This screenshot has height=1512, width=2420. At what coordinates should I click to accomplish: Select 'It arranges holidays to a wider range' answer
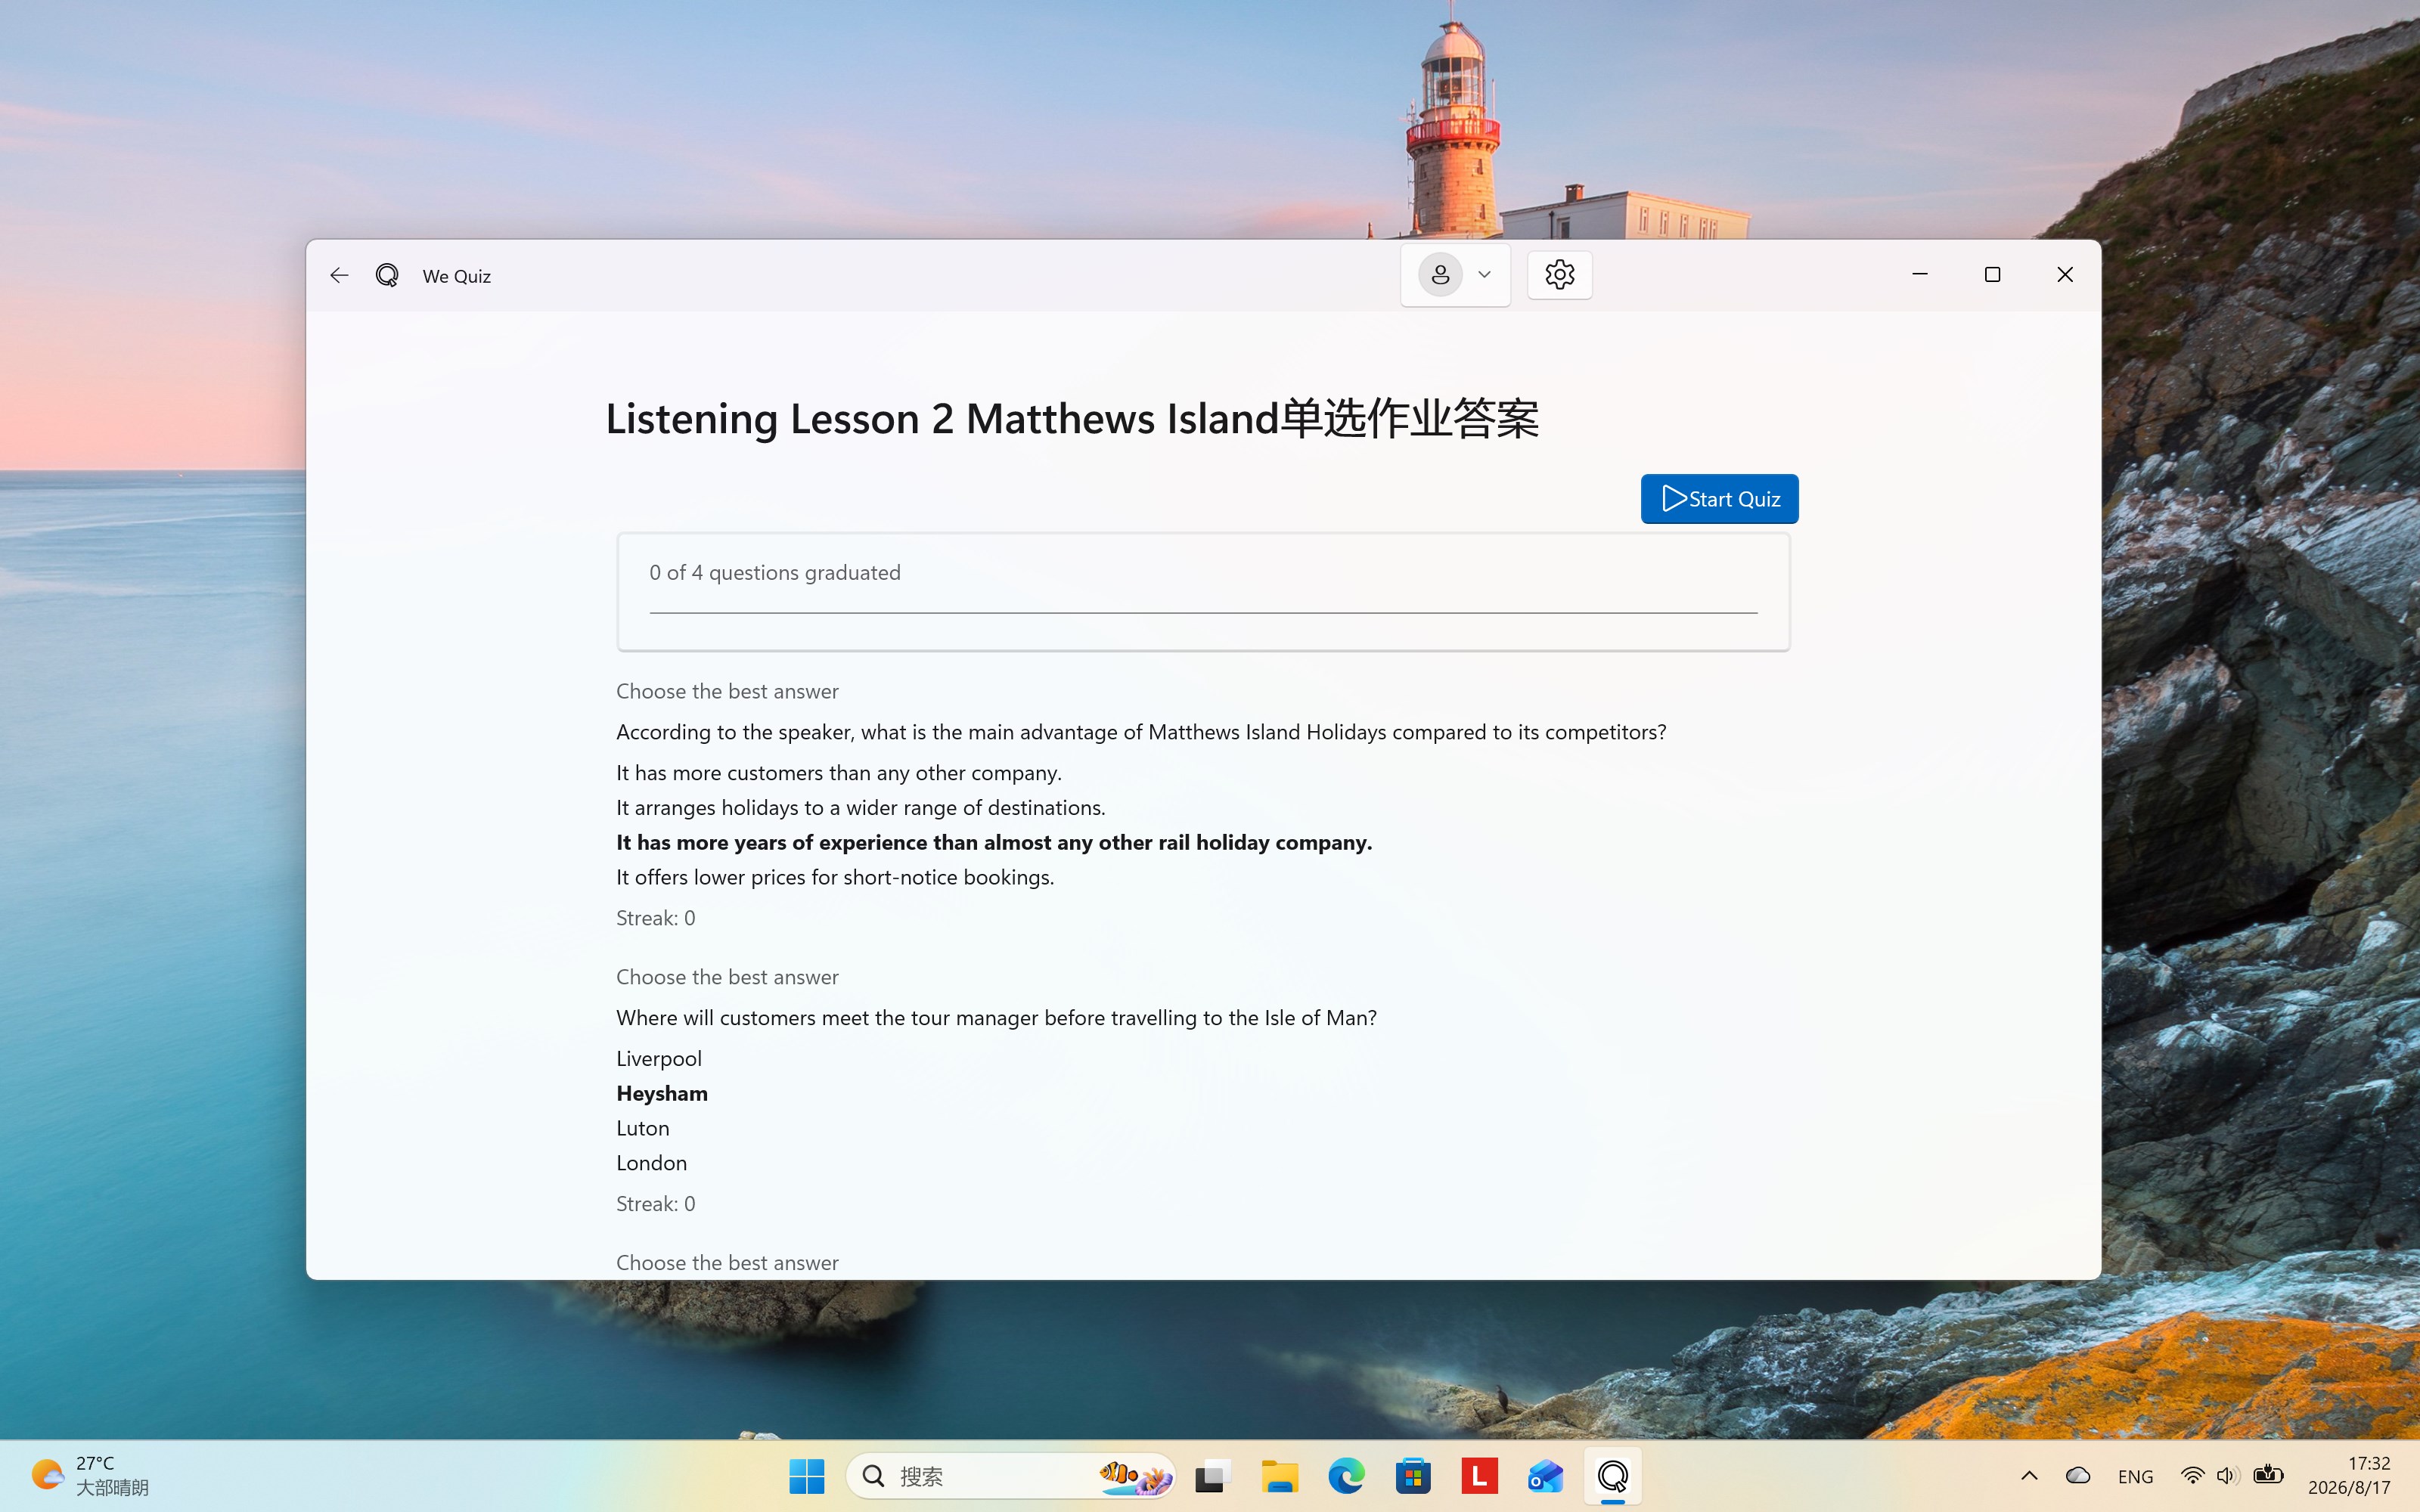pos(861,807)
